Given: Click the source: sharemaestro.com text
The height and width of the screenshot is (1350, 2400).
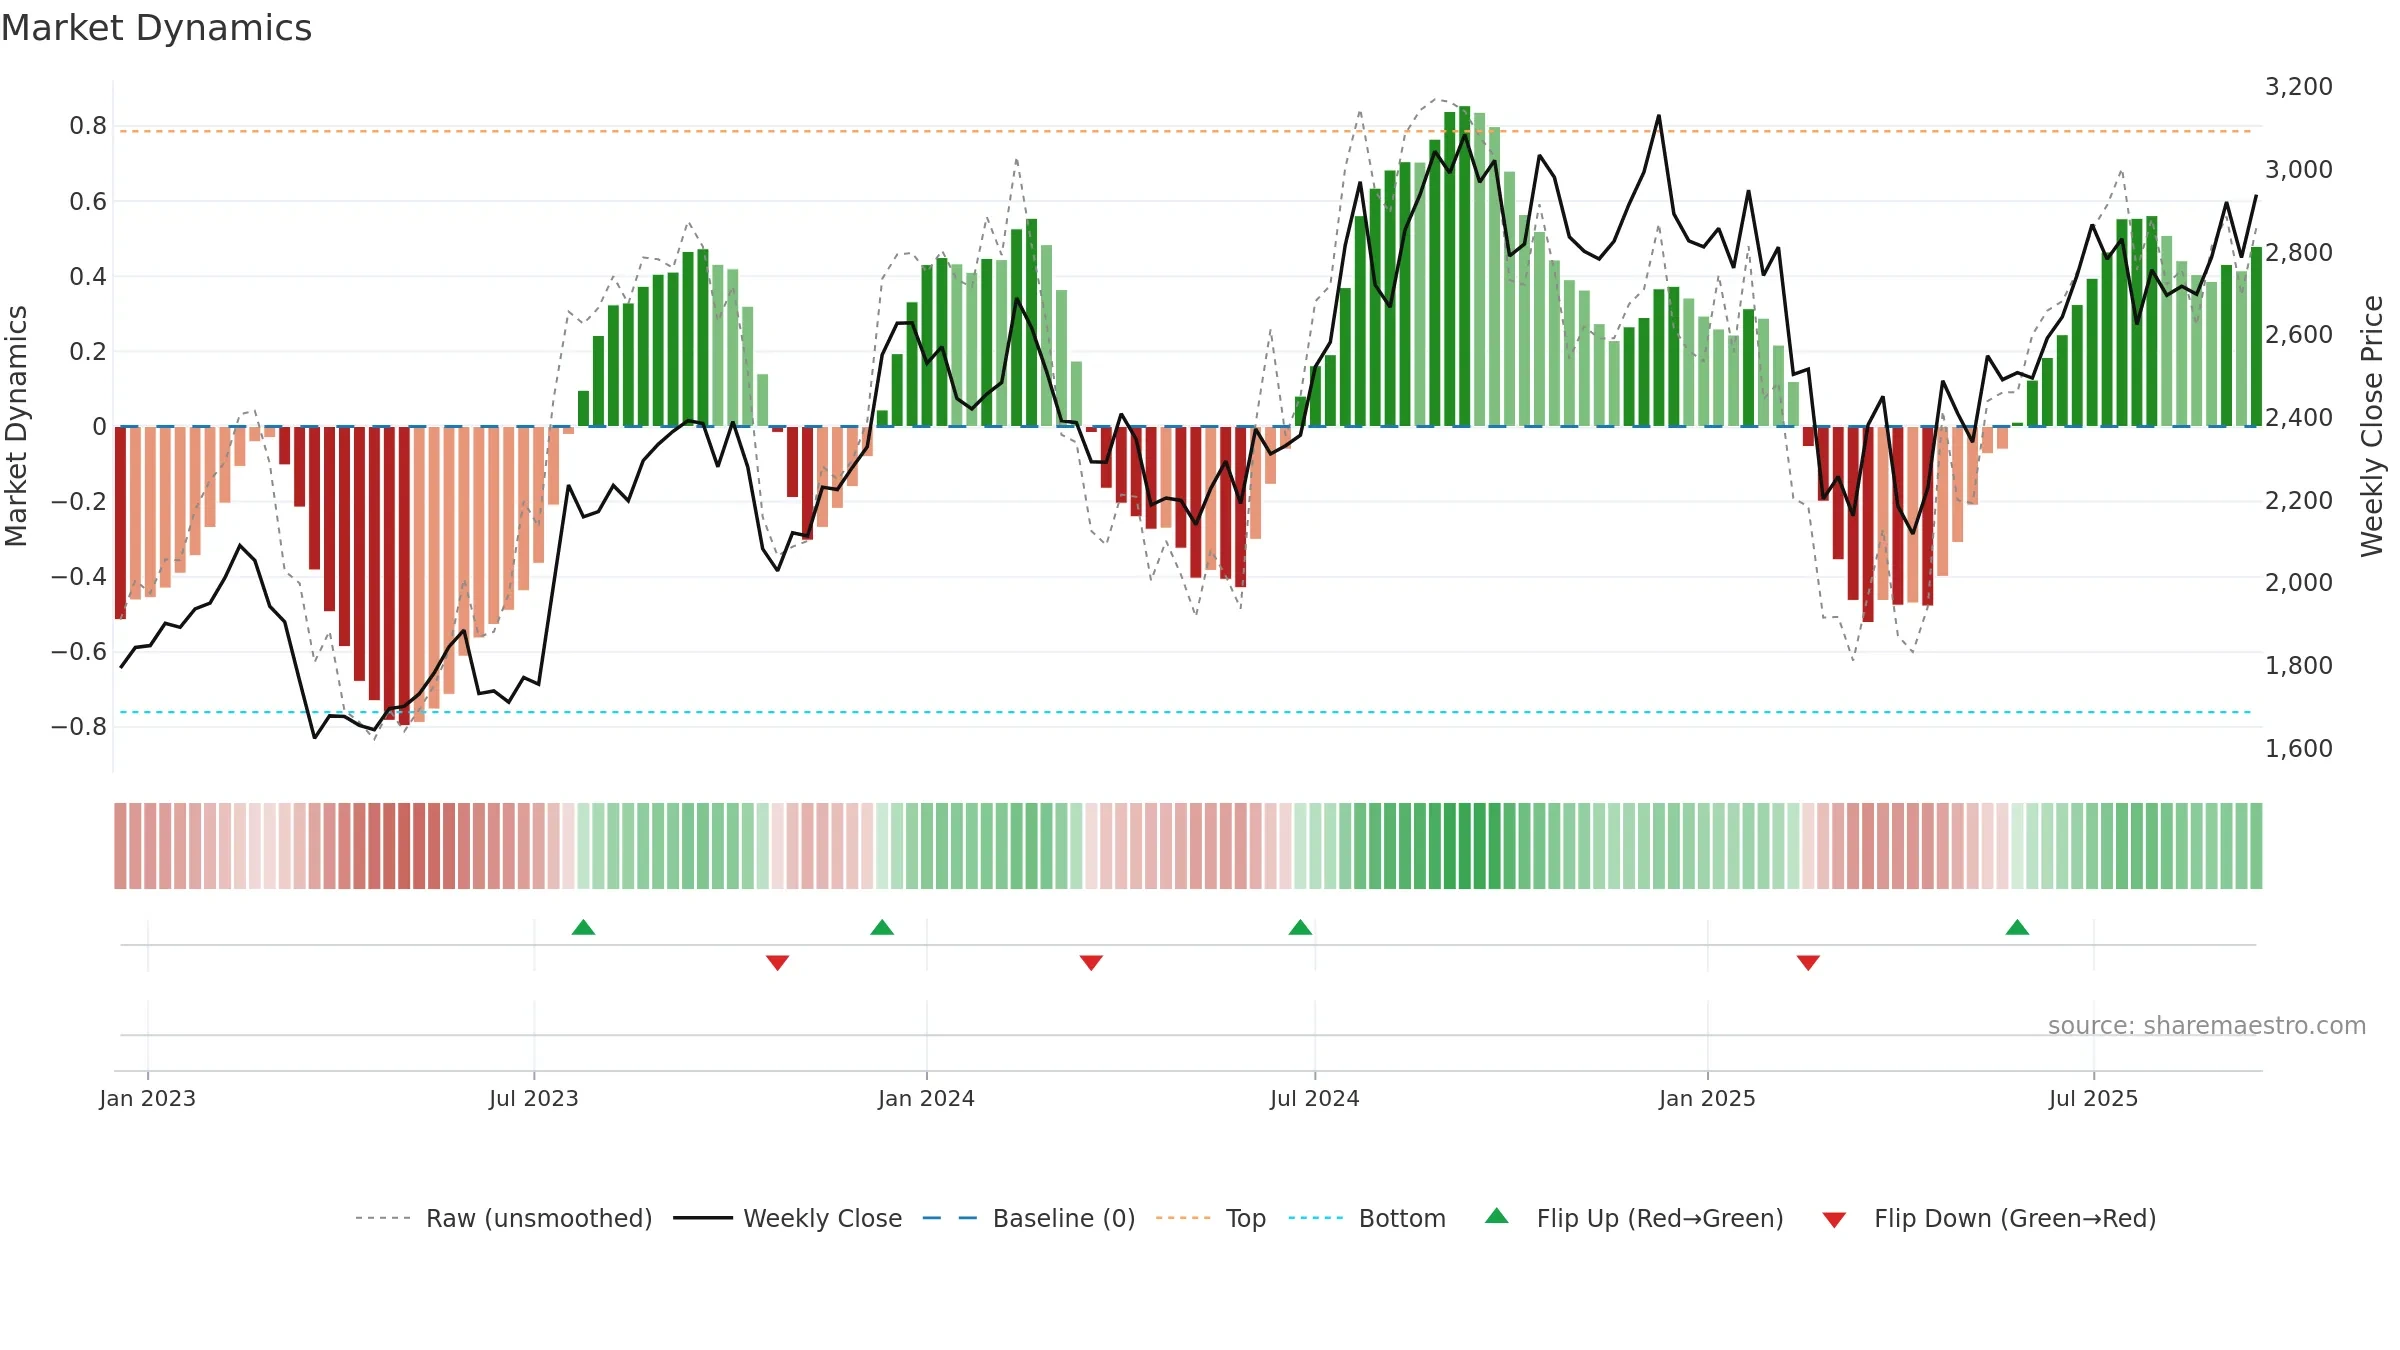Looking at the screenshot, I should click(x=2207, y=1026).
